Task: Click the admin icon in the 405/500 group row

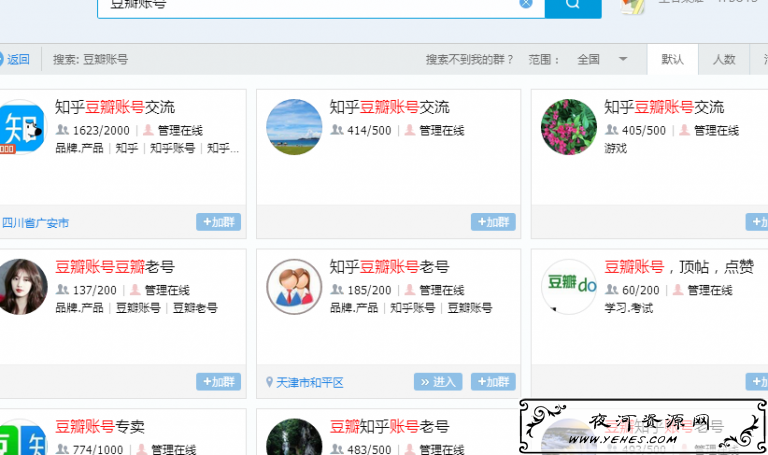Action: [685, 130]
